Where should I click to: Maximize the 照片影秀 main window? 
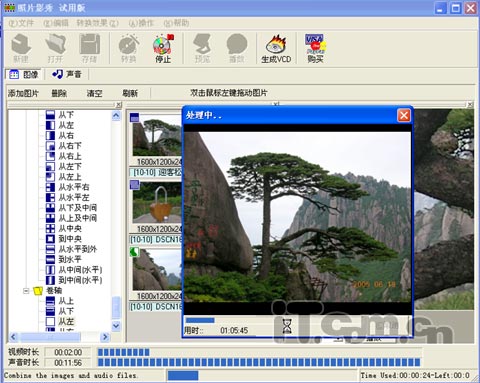[x=456, y=8]
